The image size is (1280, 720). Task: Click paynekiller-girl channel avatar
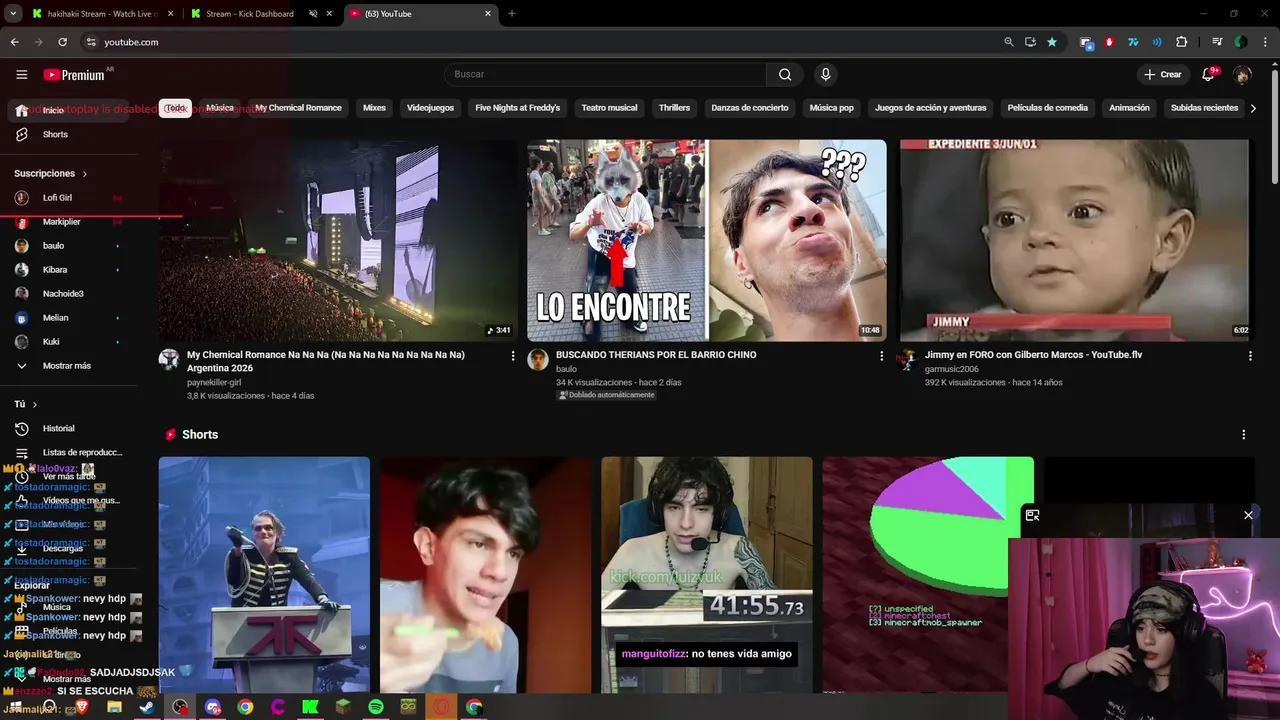click(x=169, y=360)
